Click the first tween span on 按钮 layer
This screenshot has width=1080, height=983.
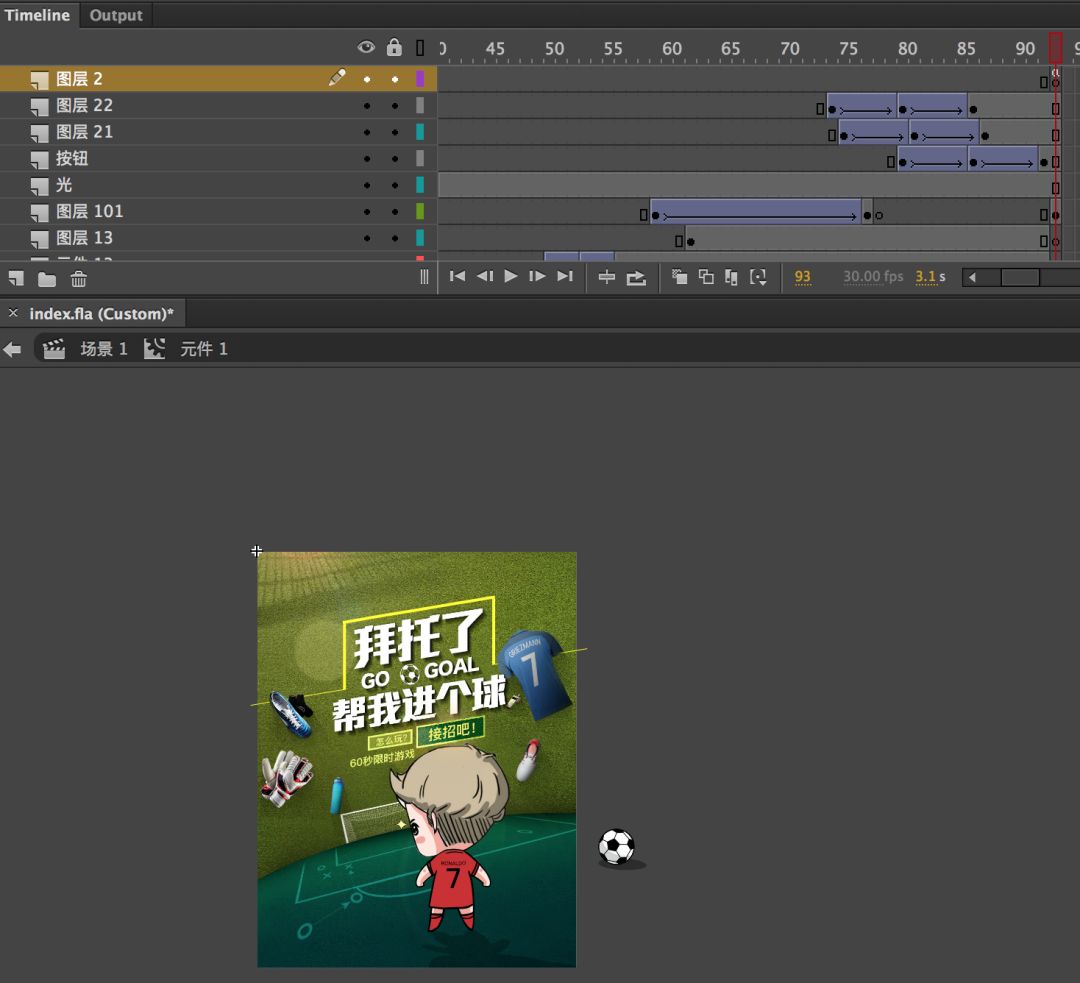[x=933, y=158]
